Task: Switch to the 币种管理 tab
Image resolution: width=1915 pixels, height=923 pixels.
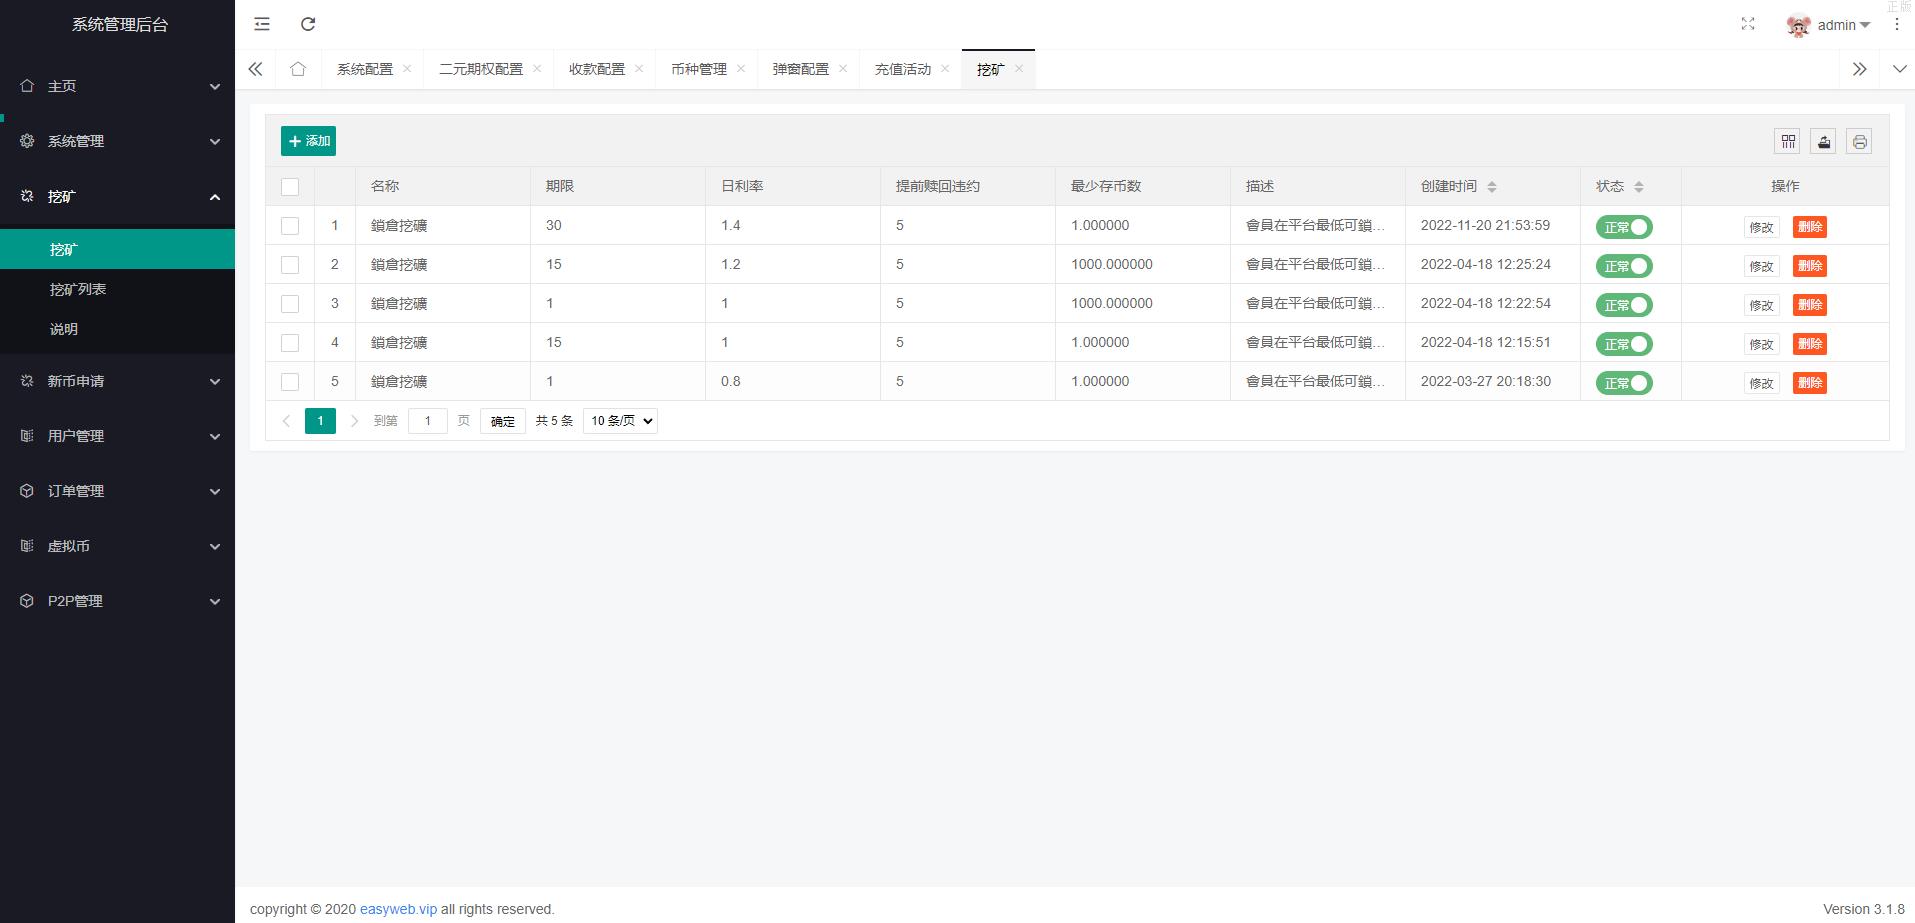Action: 698,69
